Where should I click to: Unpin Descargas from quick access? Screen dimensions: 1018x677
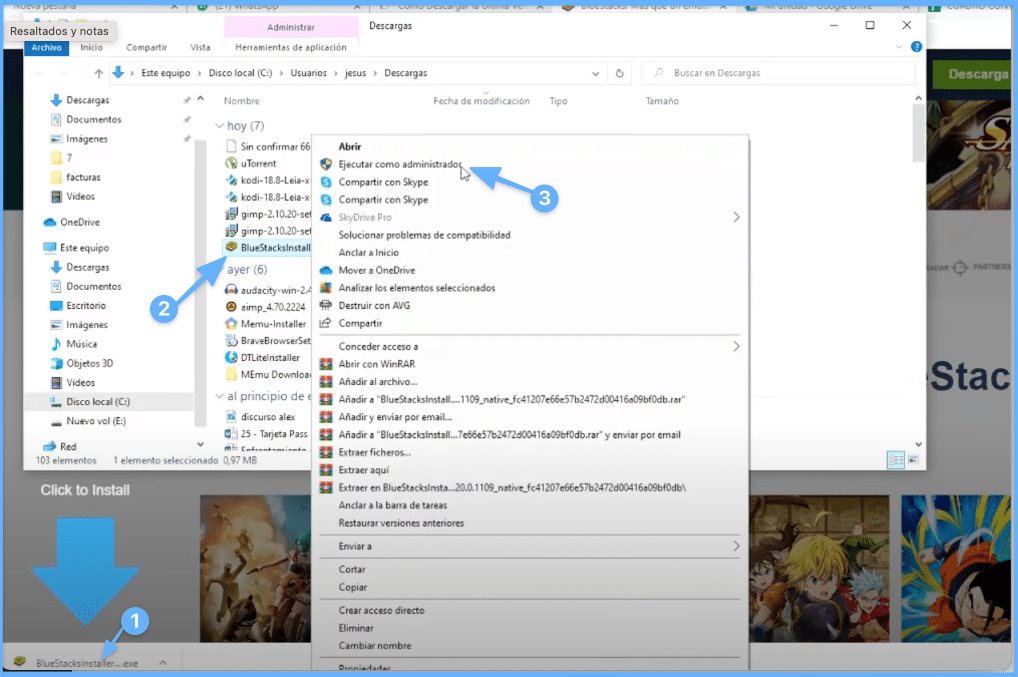tap(187, 100)
